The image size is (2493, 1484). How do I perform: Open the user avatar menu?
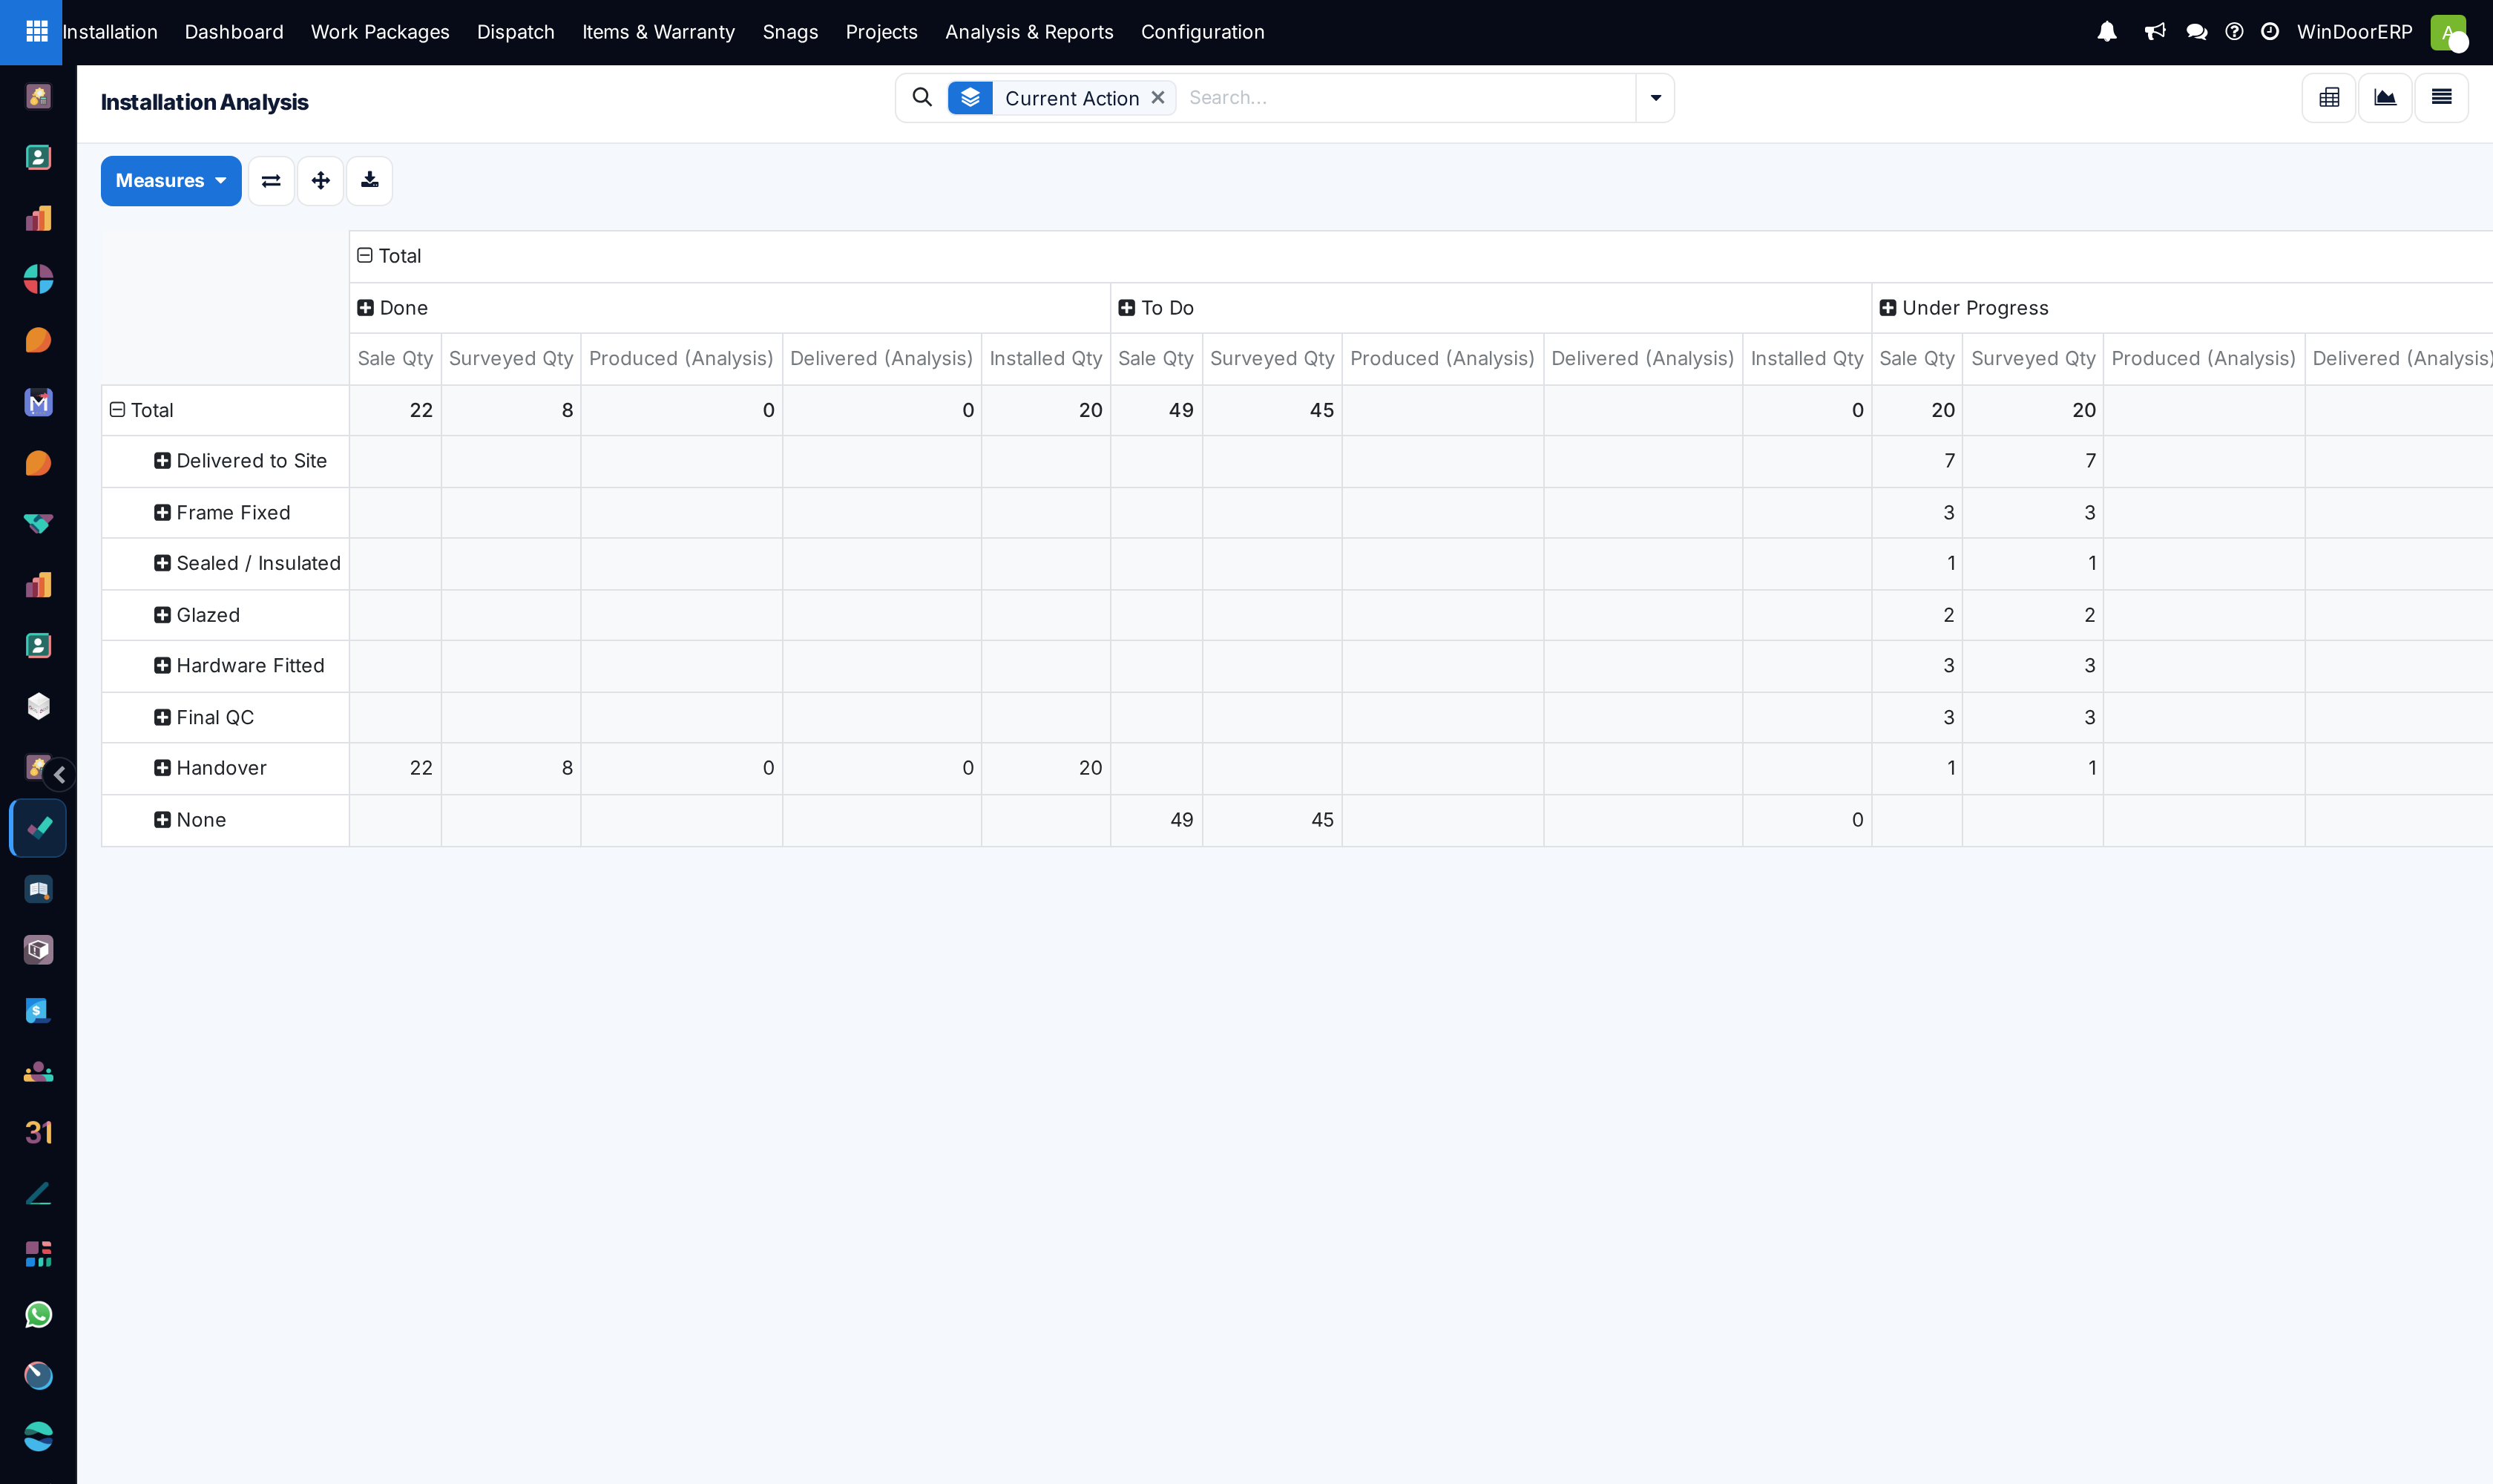2448,32
